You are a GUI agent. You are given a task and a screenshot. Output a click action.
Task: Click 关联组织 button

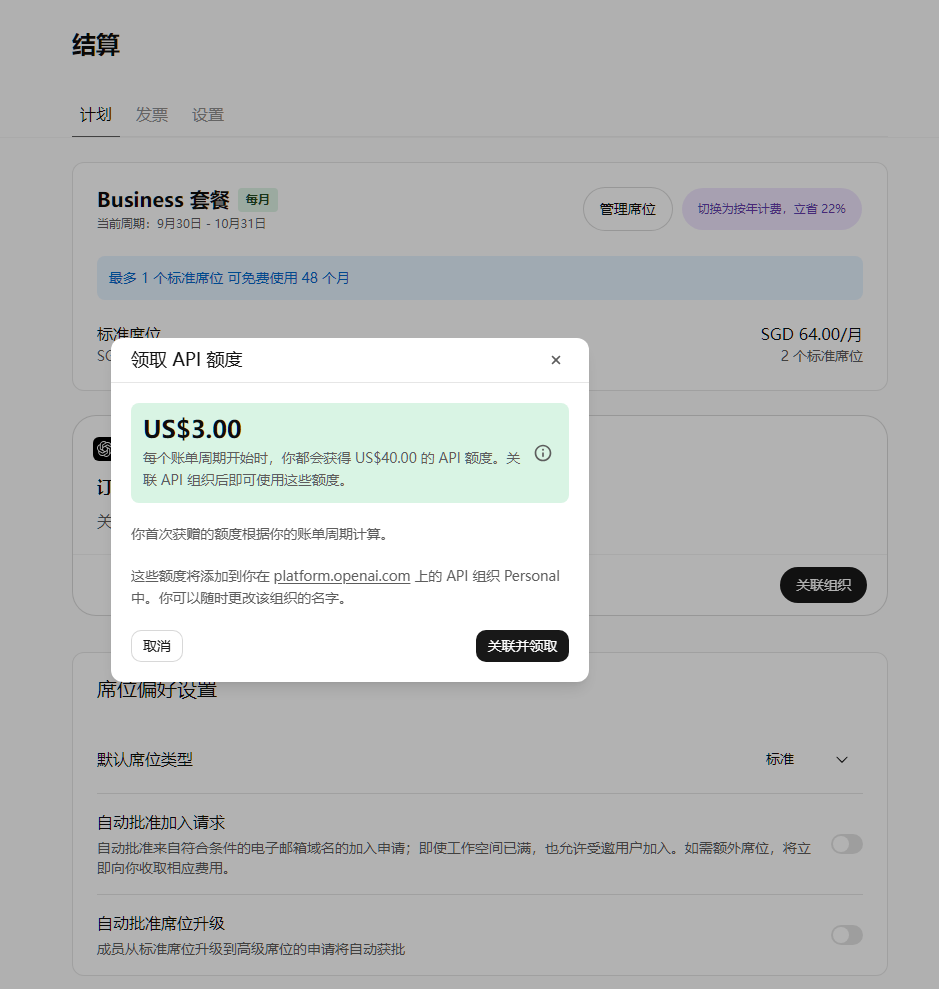823,585
